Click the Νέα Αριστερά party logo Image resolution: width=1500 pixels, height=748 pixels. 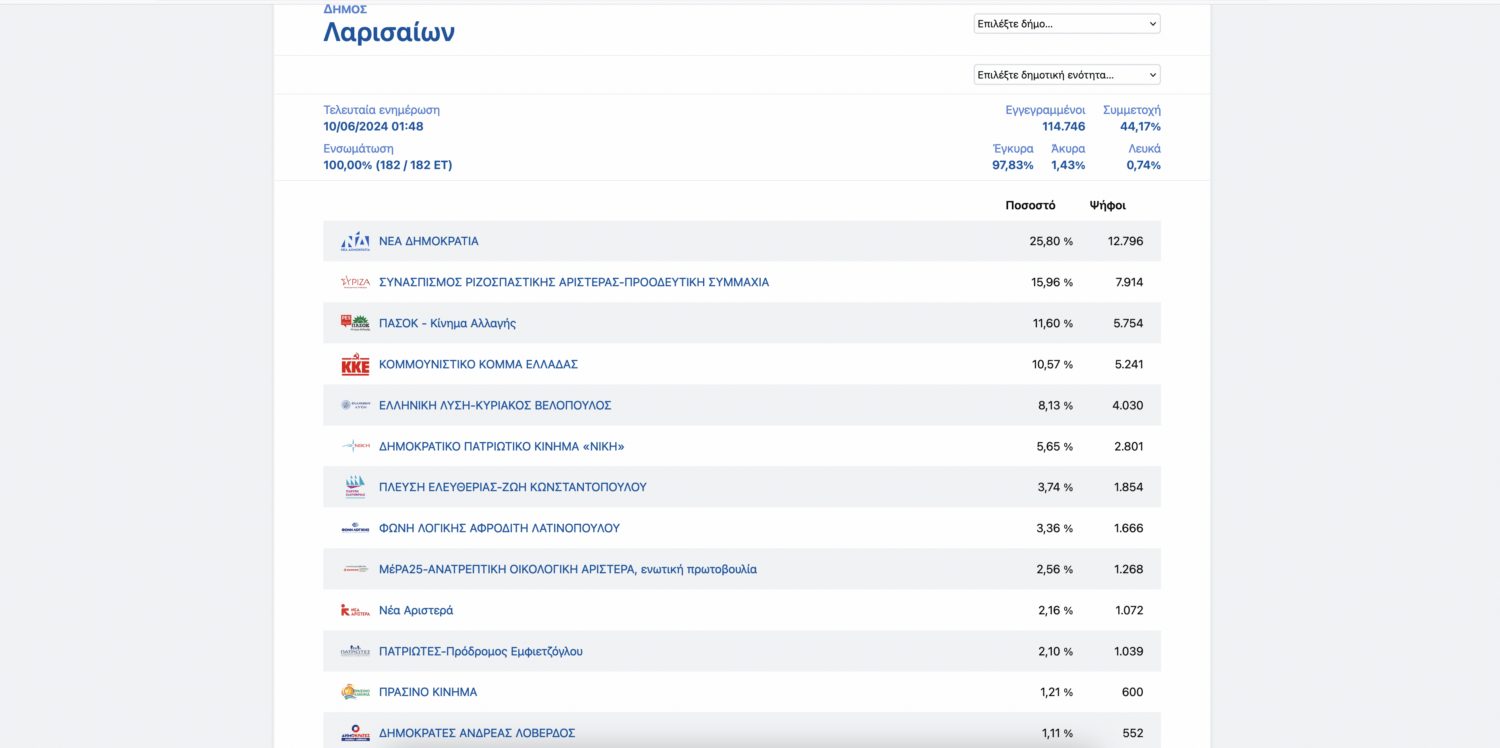[x=355, y=610]
